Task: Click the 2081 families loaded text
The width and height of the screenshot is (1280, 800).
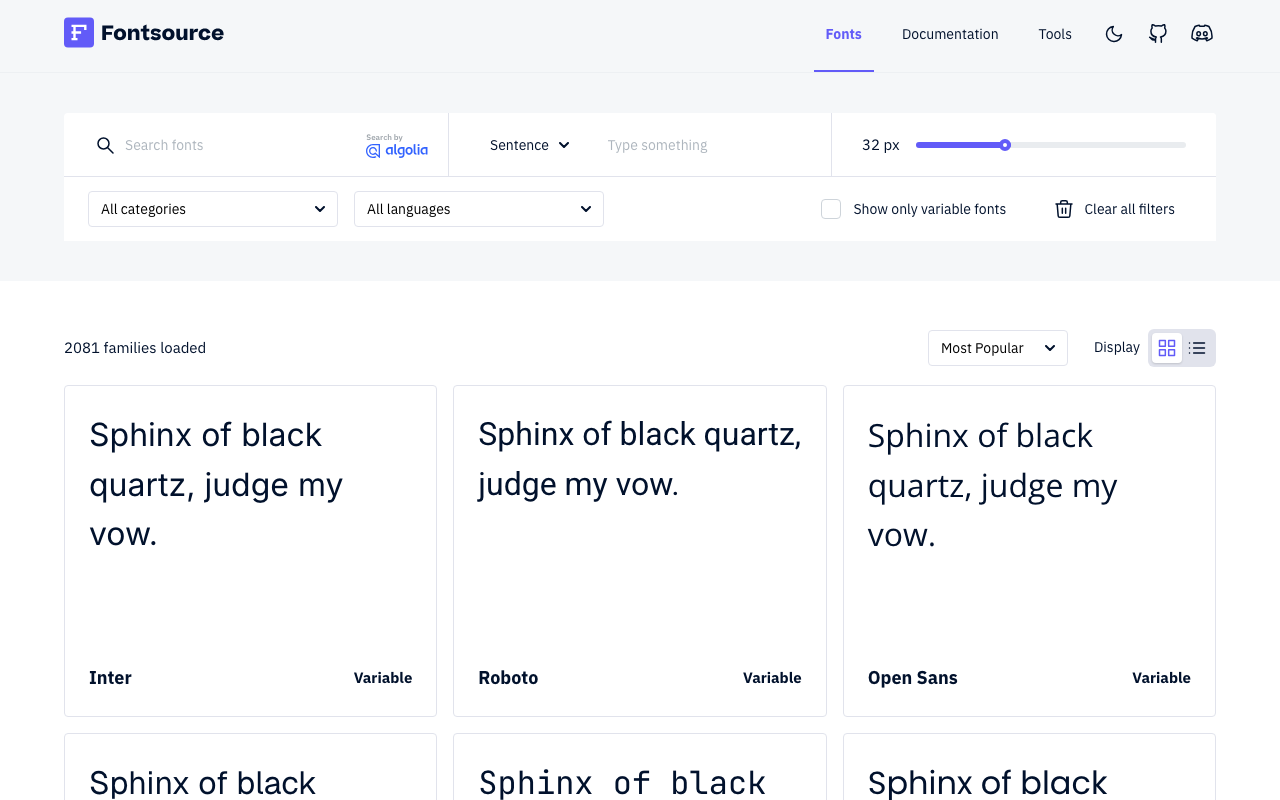Action: pos(135,348)
